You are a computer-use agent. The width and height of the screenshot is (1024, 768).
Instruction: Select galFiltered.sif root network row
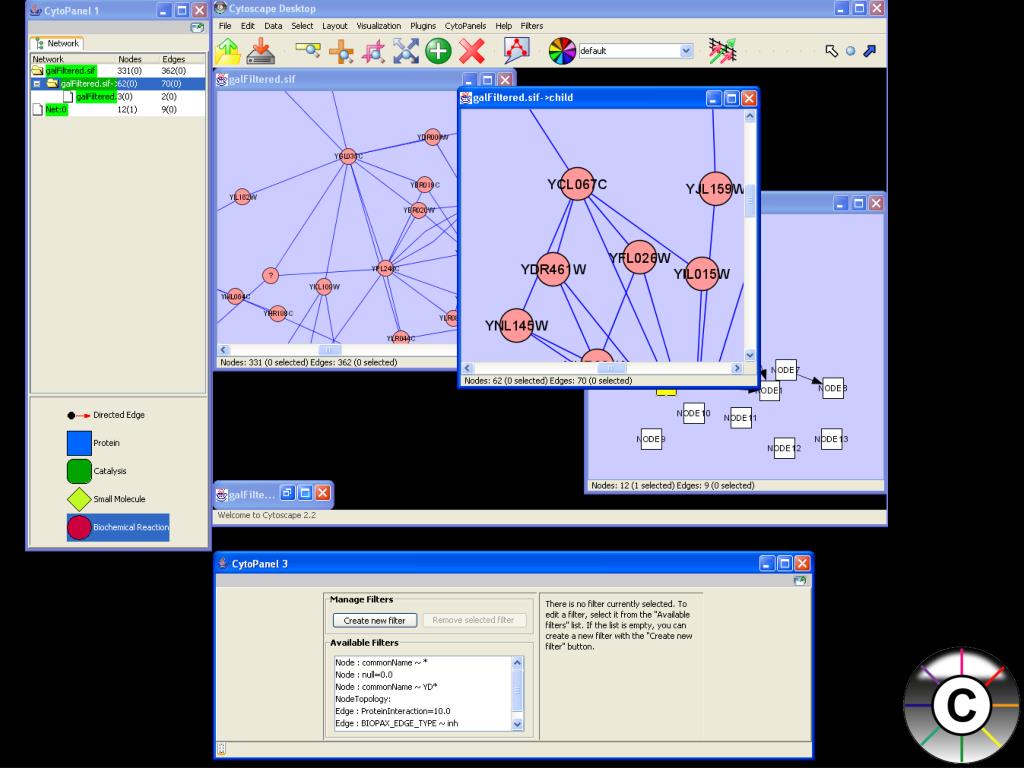[118, 71]
